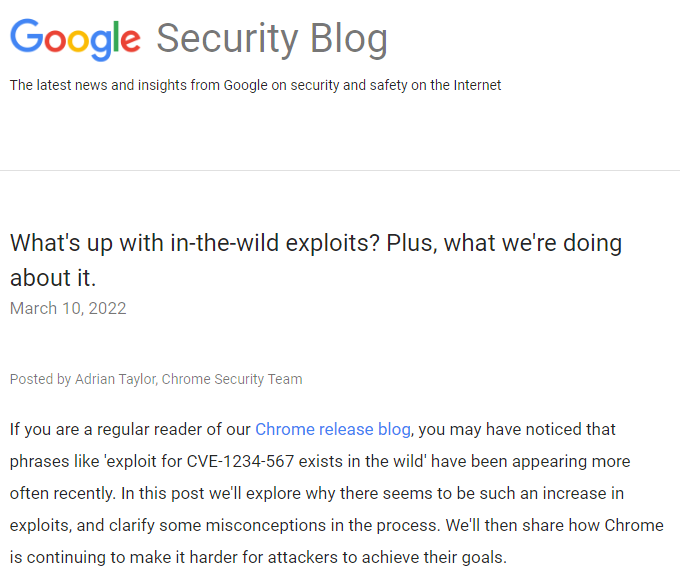Click the text 'If you are a regular reader'
Image resolution: width=680 pixels, height=578 pixels.
(x=108, y=429)
